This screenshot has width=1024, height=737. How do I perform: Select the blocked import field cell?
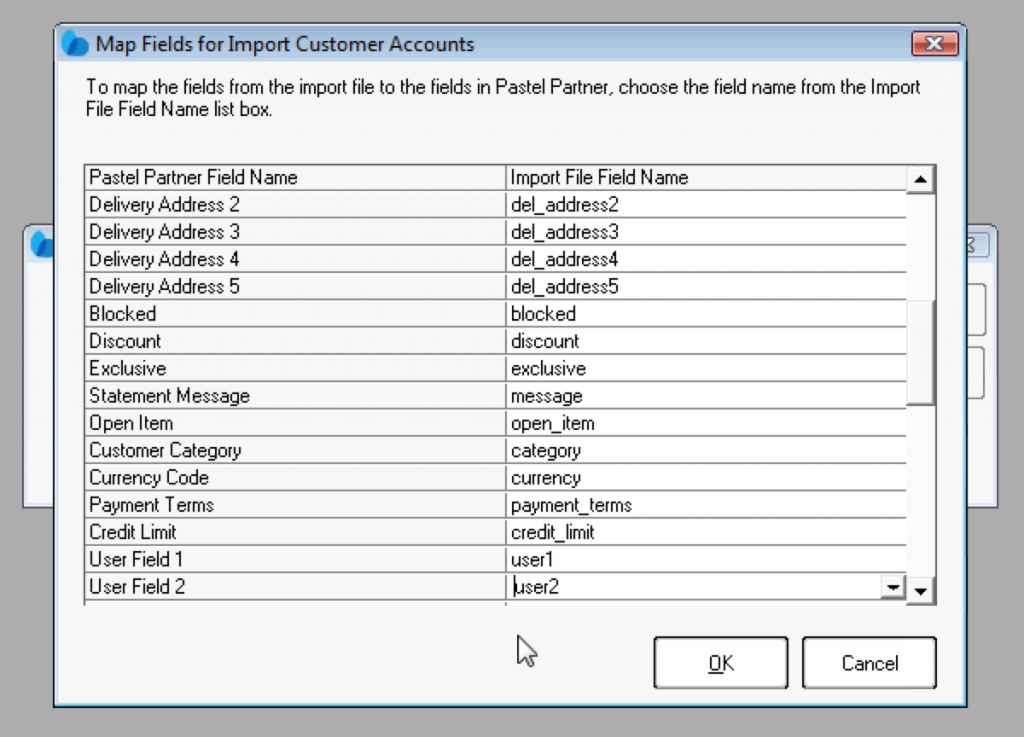pyautogui.click(x=706, y=314)
